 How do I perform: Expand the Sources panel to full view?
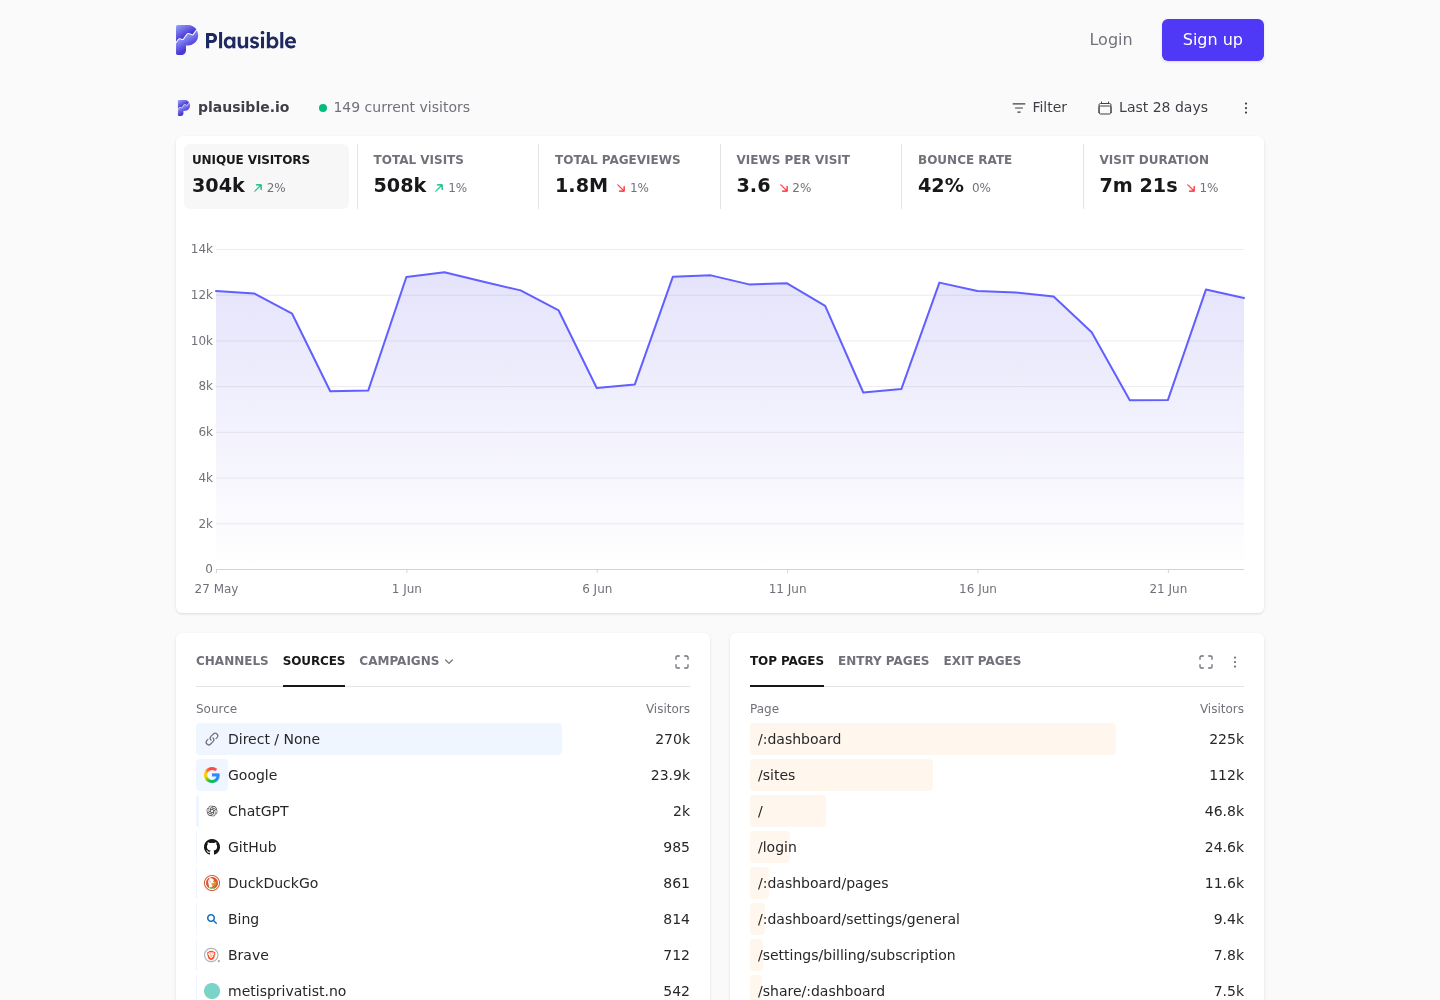point(682,662)
